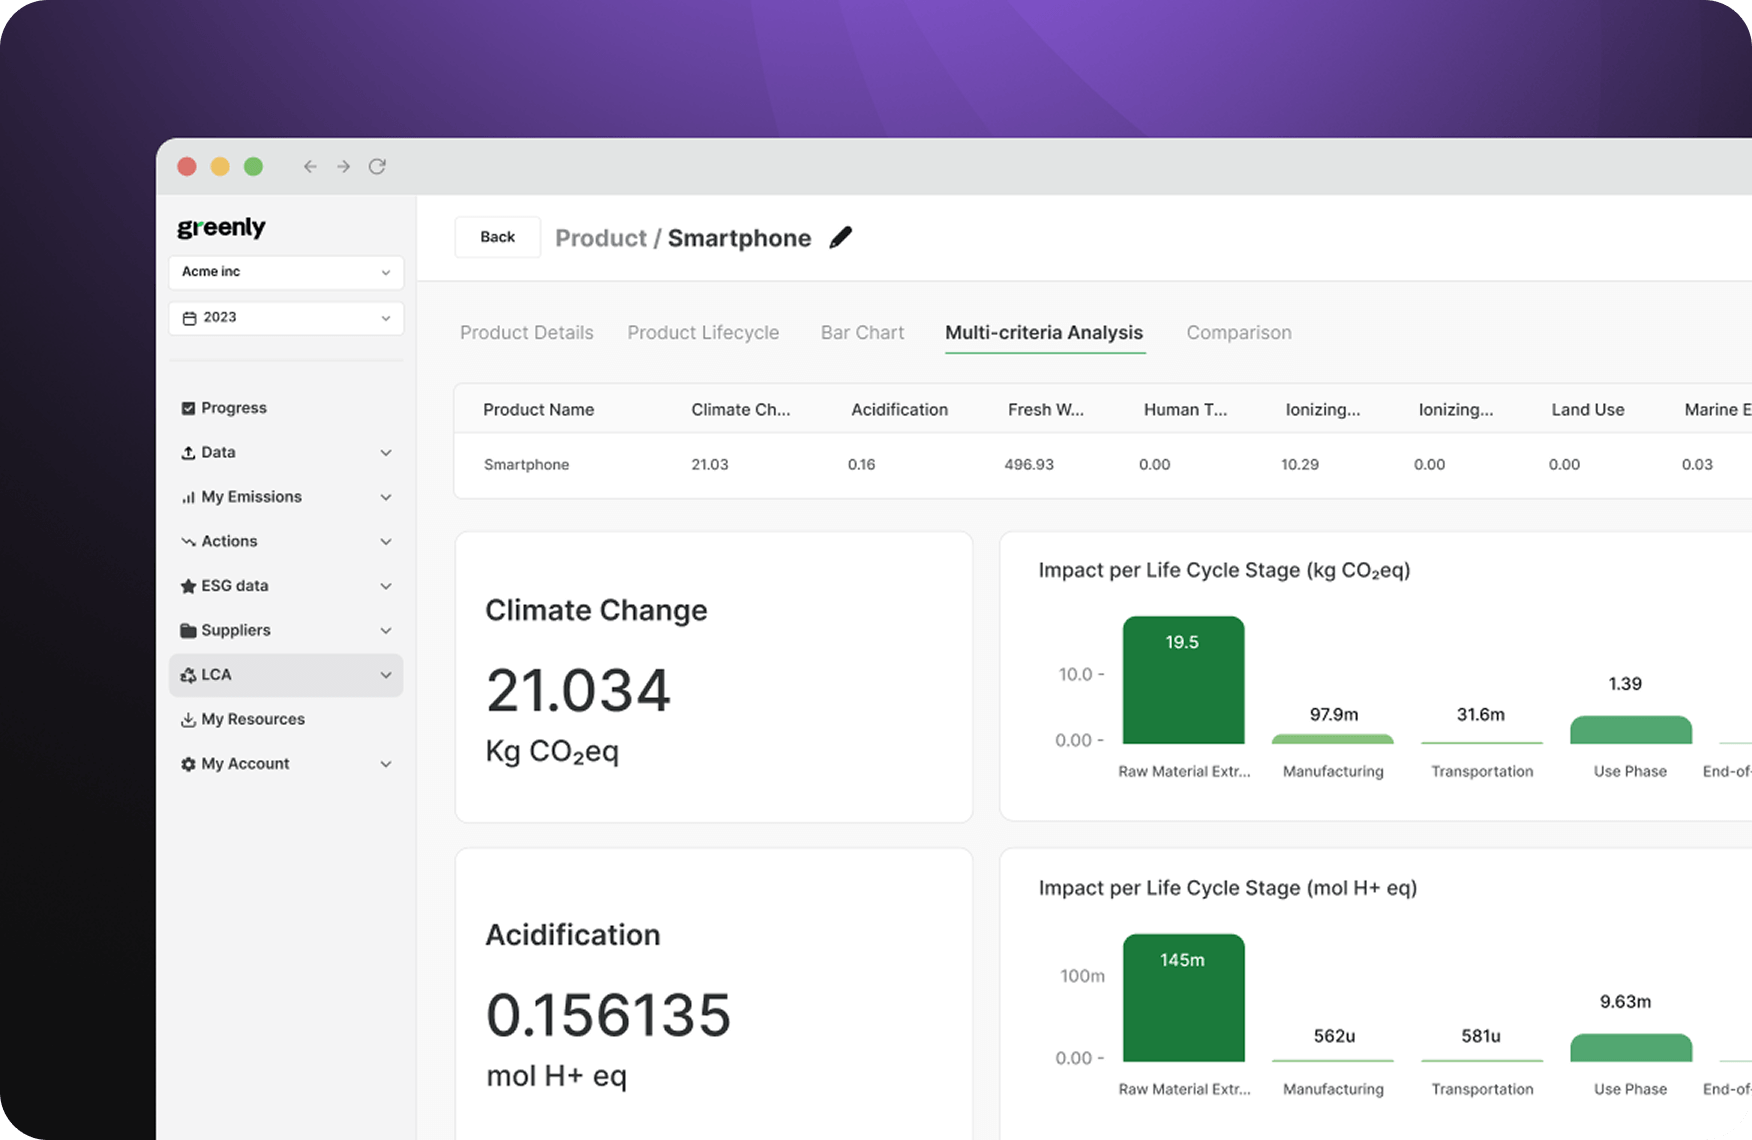Switch to the Product Lifecycle tab
1752x1140 pixels.
703,333
